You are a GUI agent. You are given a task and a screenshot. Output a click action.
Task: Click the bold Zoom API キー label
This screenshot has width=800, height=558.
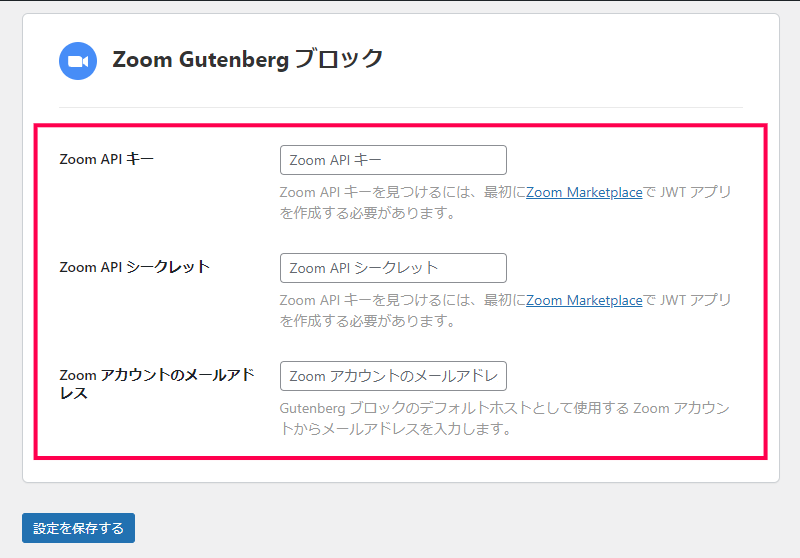[x=107, y=159]
